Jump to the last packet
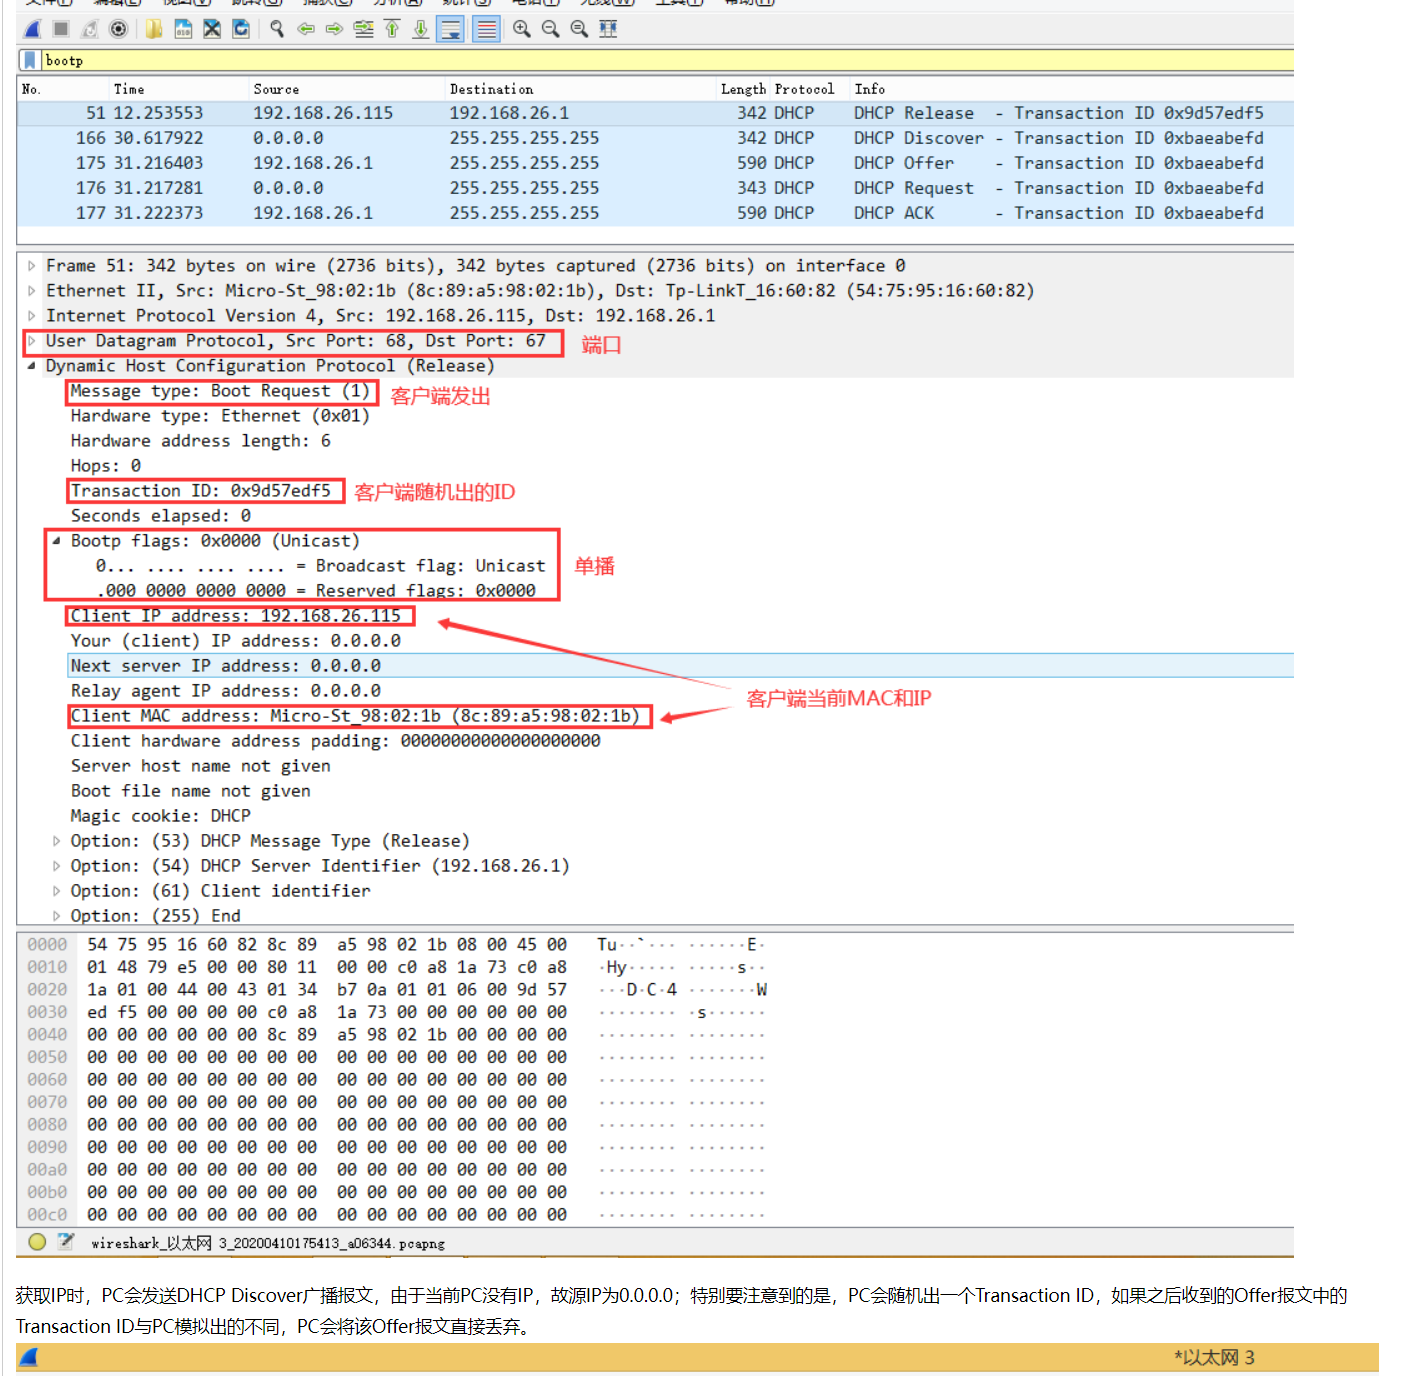 [x=421, y=29]
